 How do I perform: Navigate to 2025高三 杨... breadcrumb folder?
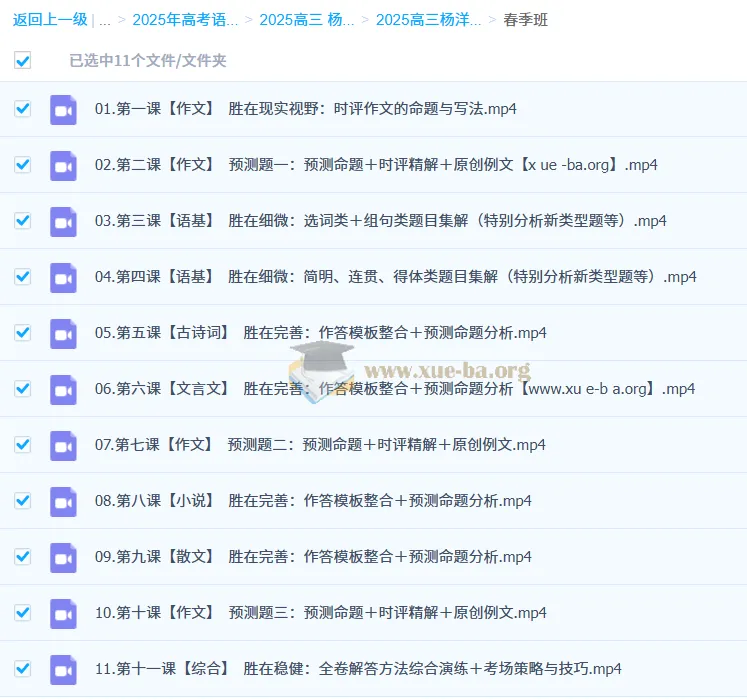[306, 20]
